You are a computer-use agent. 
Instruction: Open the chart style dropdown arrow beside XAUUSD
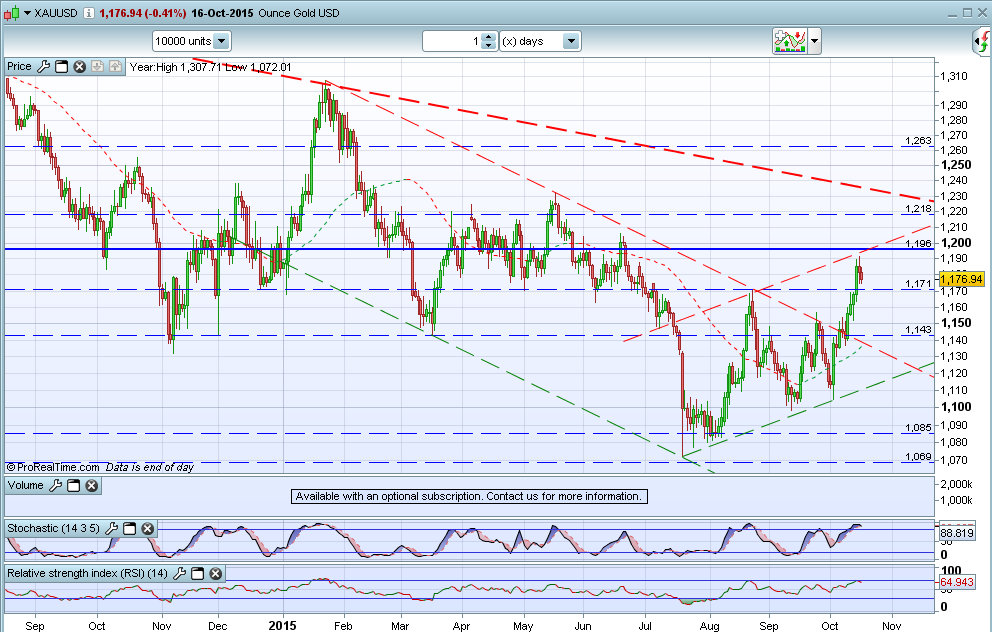pos(27,13)
